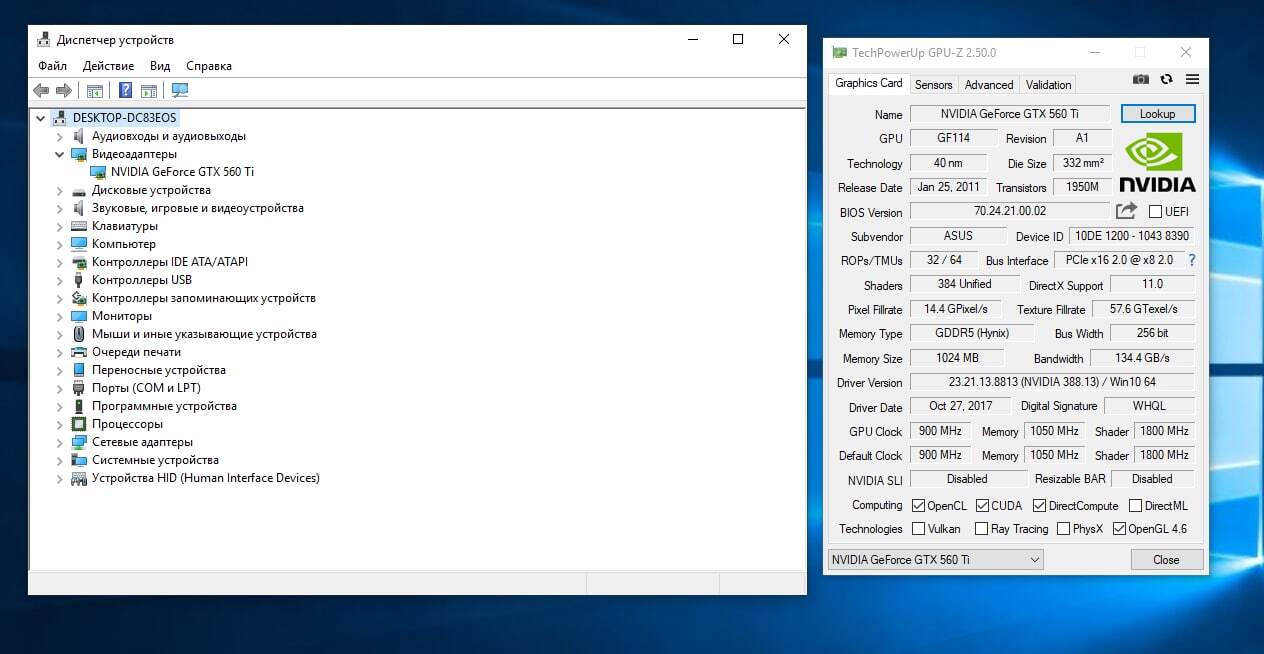Open the GPU selection dropdown at bottom
This screenshot has height=654, width=1264.
pos(935,560)
